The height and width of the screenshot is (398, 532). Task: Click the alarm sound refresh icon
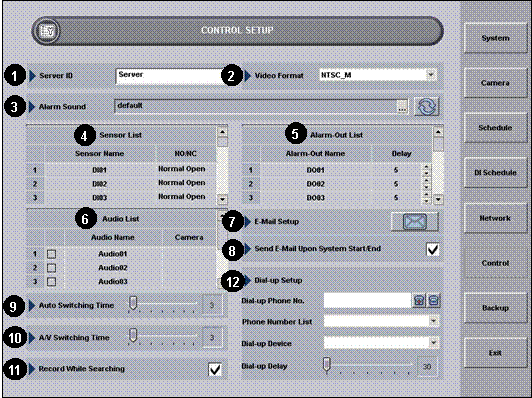point(426,107)
